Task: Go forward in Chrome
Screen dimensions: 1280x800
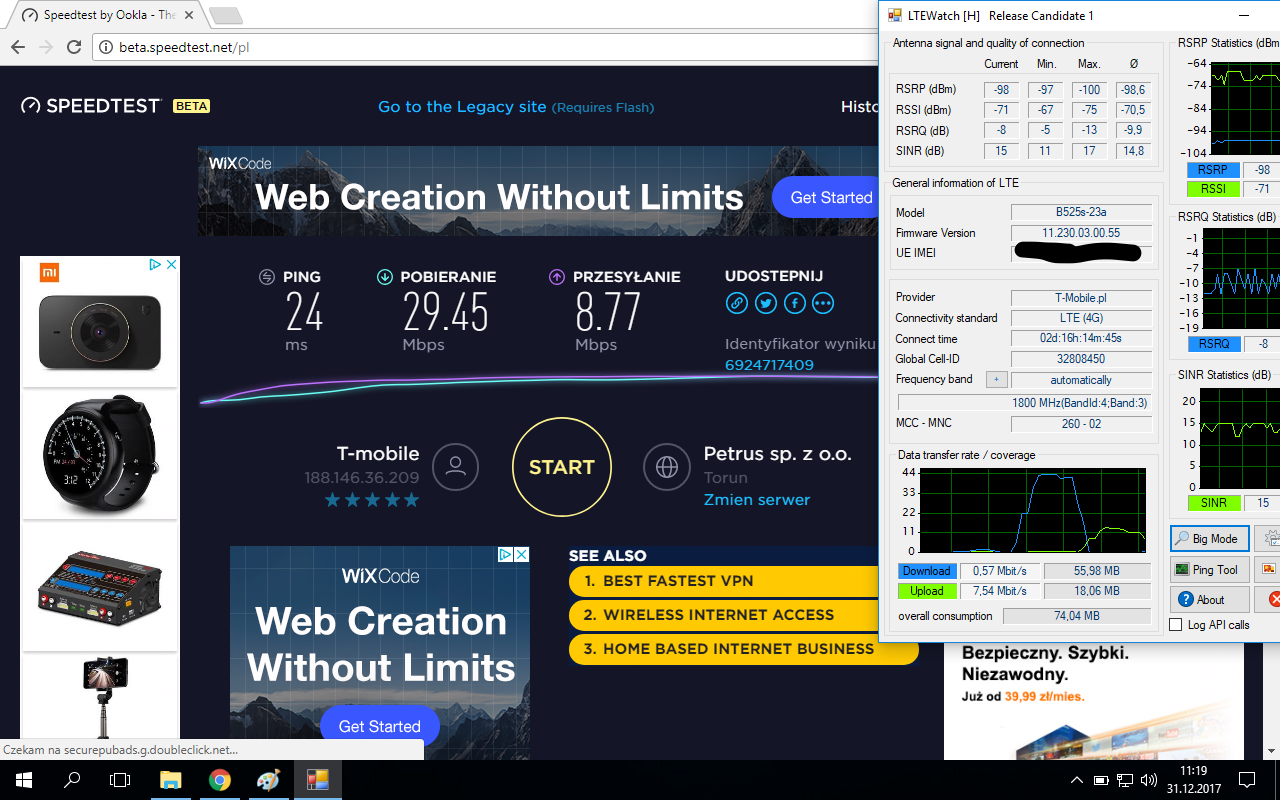Action: tap(46, 47)
